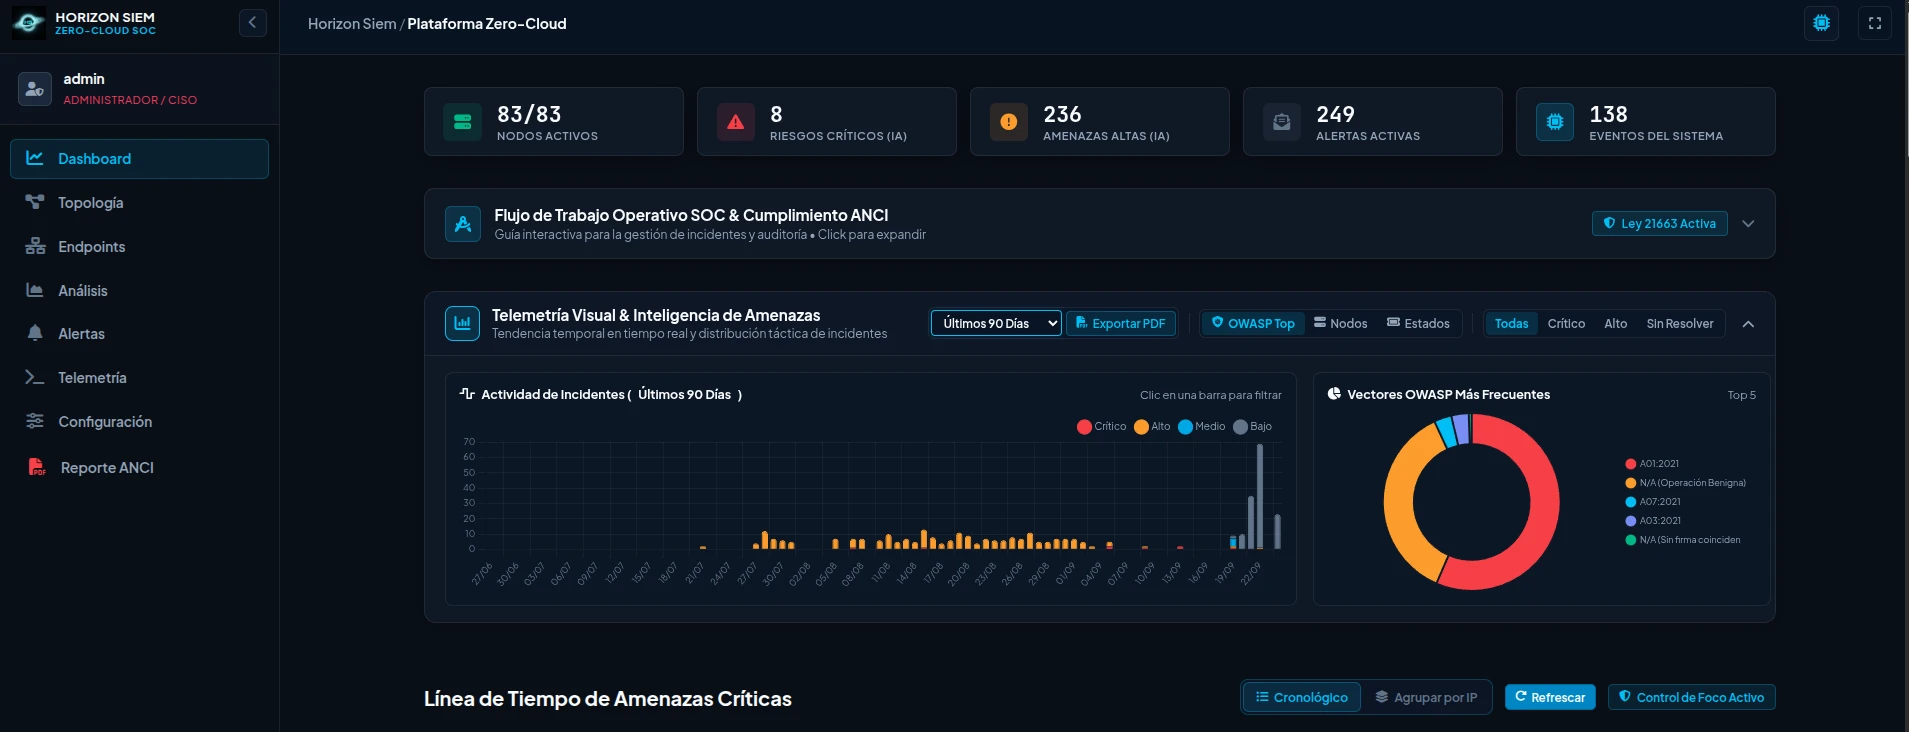The image size is (1909, 732).
Task: Click the Análisis chart icon
Action: pos(35,290)
